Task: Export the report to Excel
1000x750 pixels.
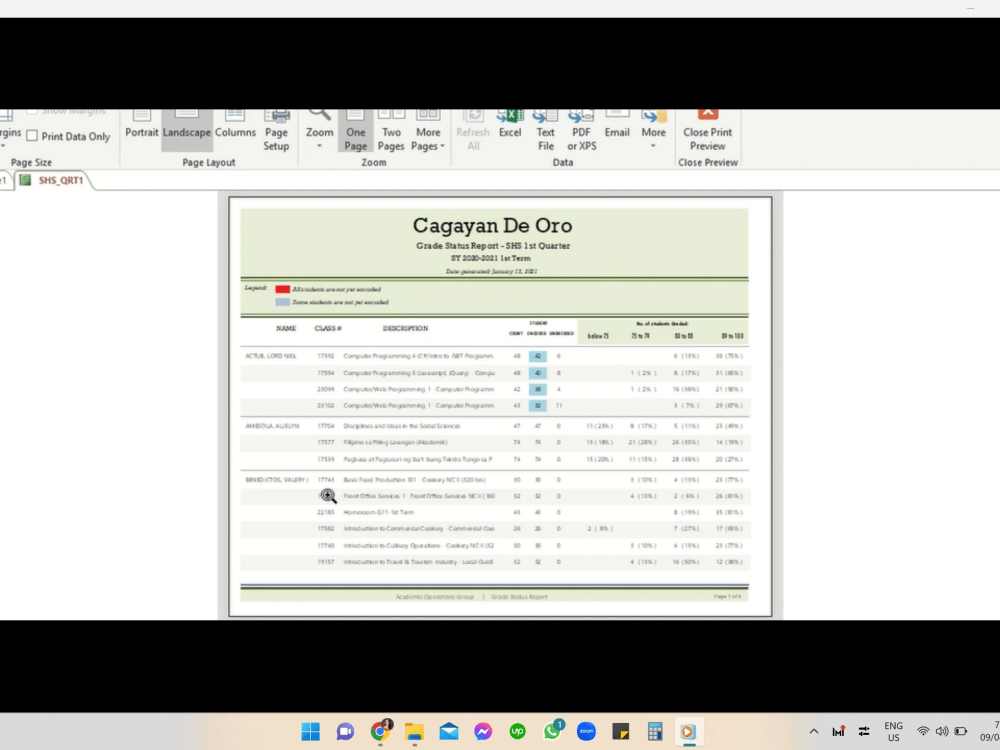Action: pyautogui.click(x=510, y=125)
